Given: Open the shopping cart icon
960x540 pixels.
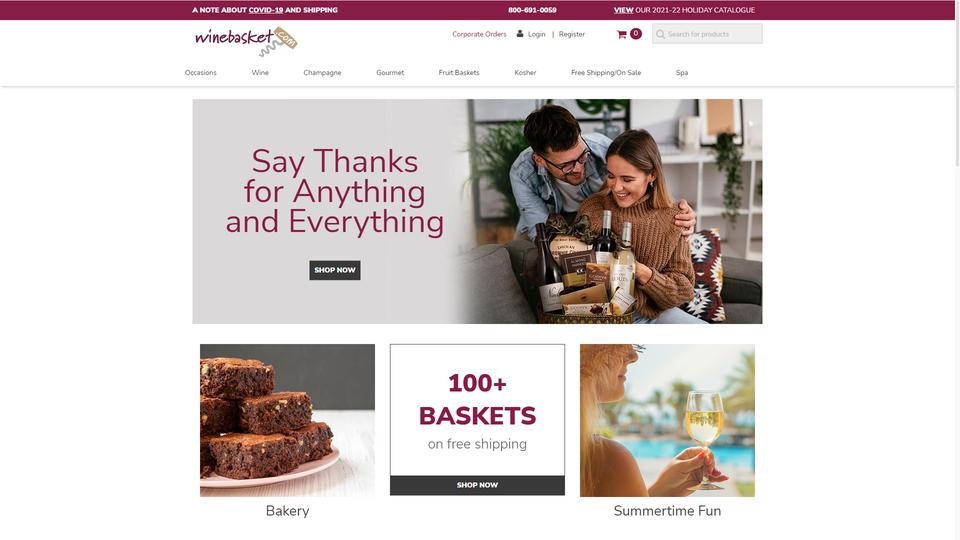Looking at the screenshot, I should (x=621, y=34).
